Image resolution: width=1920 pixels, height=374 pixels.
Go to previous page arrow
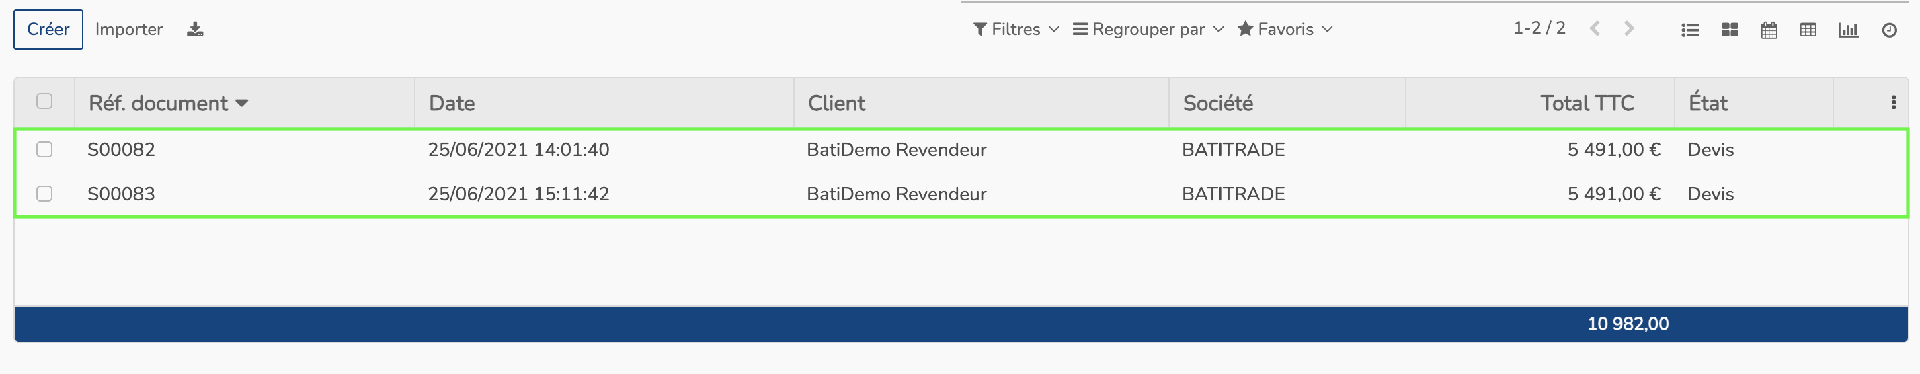tap(1595, 29)
